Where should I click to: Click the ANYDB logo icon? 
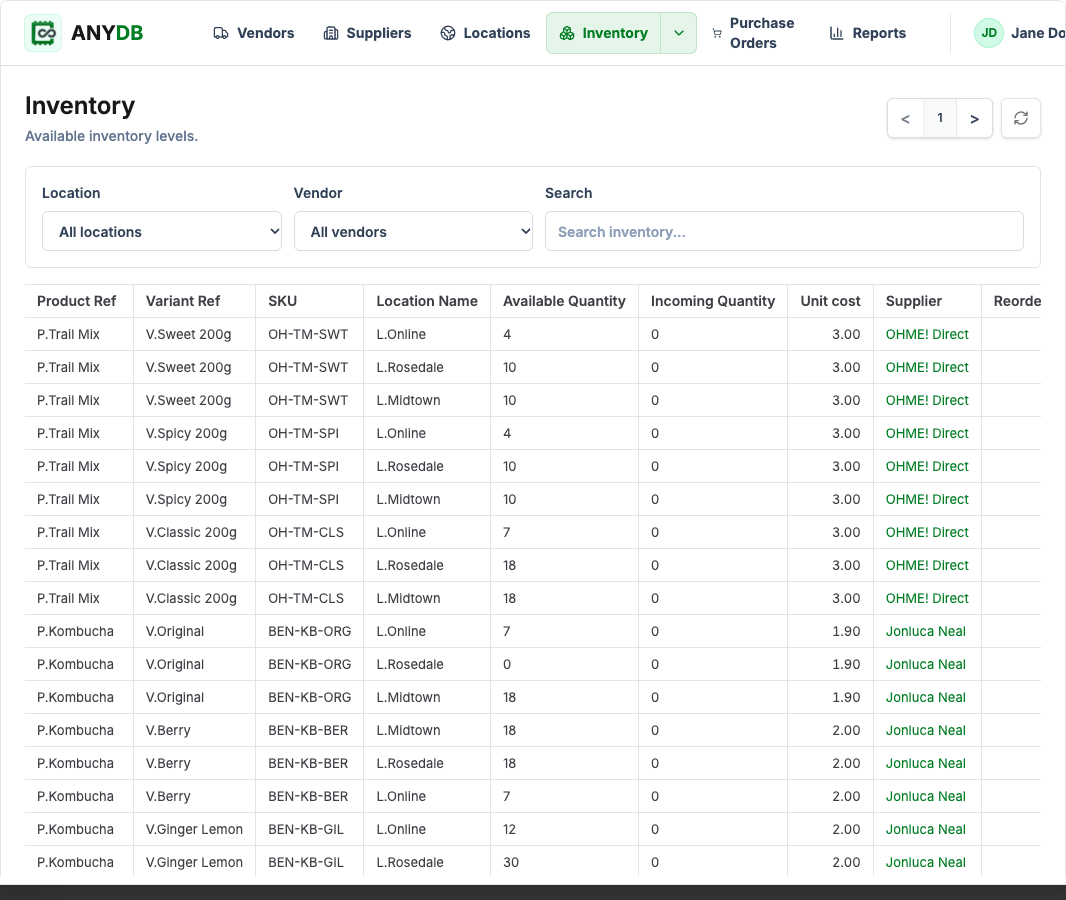pyautogui.click(x=43, y=33)
